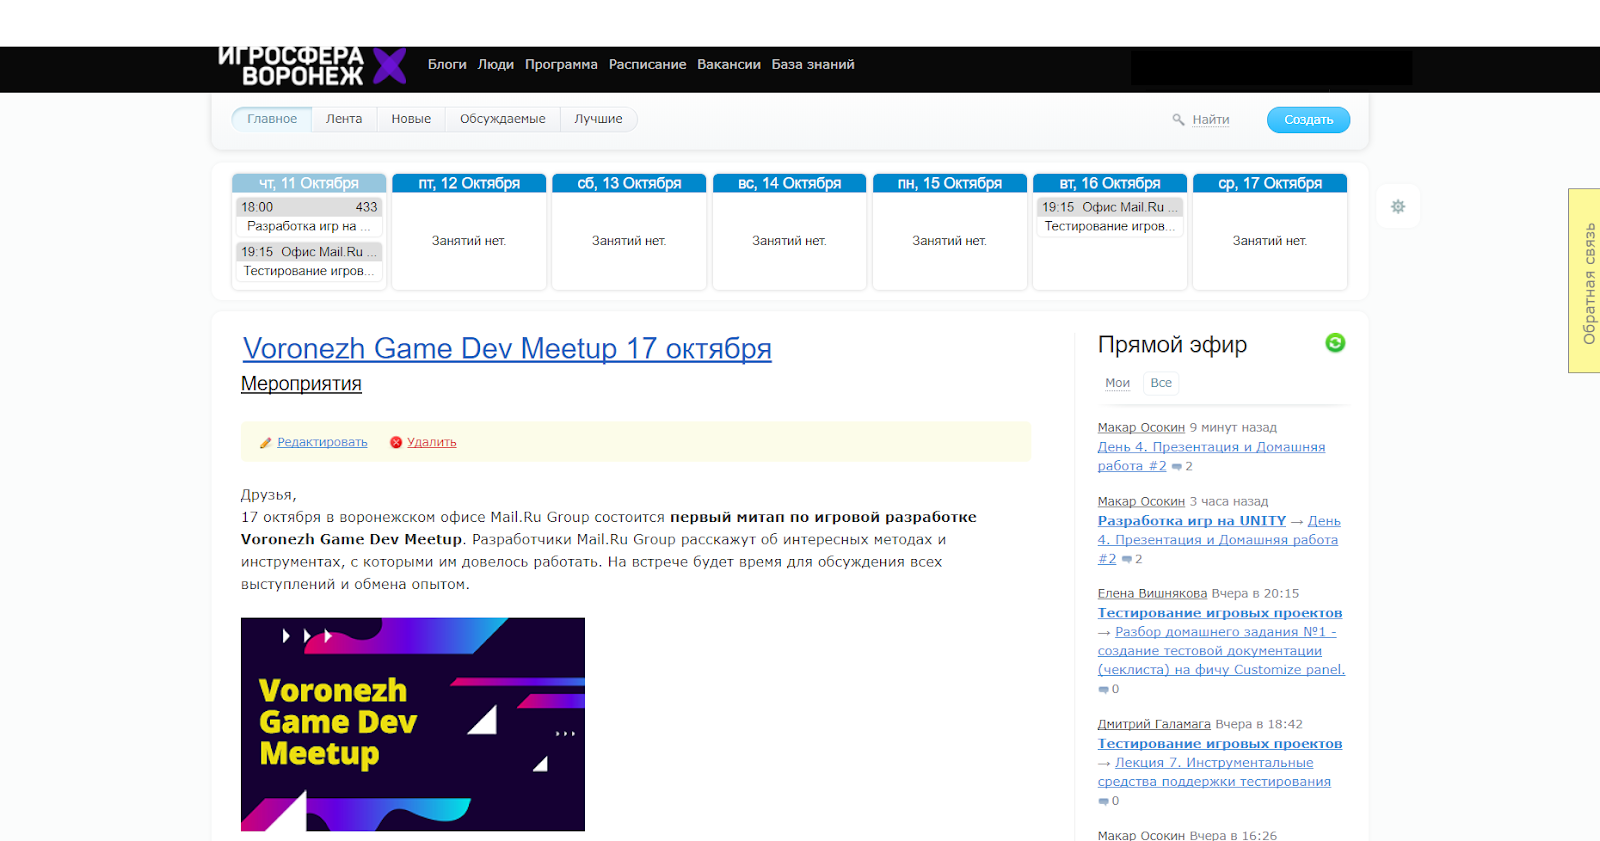This screenshot has height=841, width=1600.
Task: Select the Главное tab
Action: coord(272,119)
